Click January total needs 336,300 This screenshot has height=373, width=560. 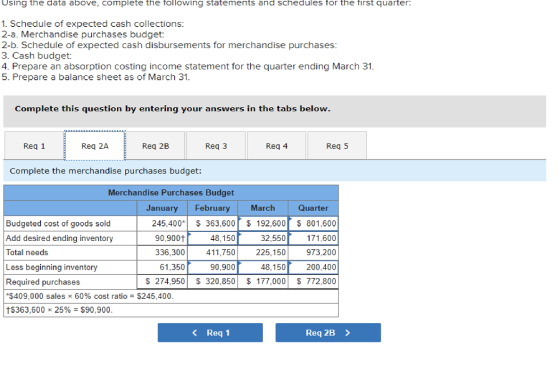(x=162, y=253)
